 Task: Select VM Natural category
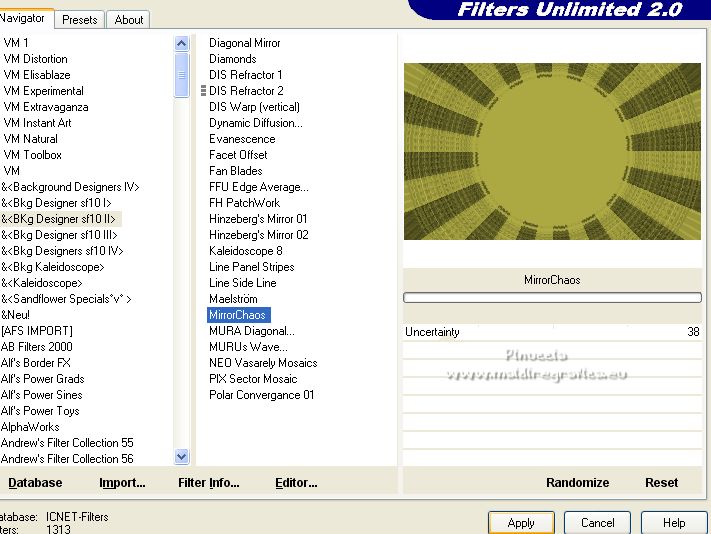pyautogui.click(x=30, y=139)
